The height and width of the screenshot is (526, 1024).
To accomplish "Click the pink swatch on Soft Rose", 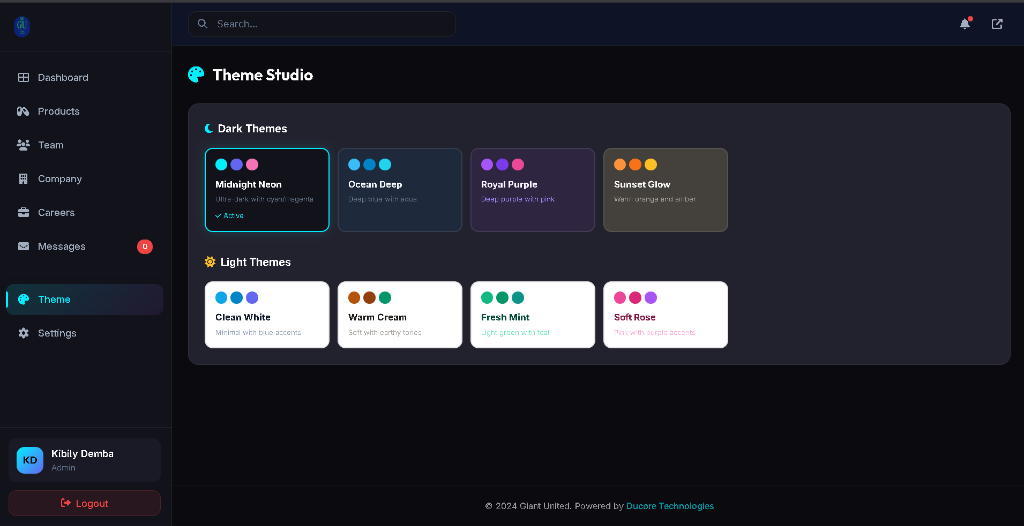I will click(x=620, y=298).
